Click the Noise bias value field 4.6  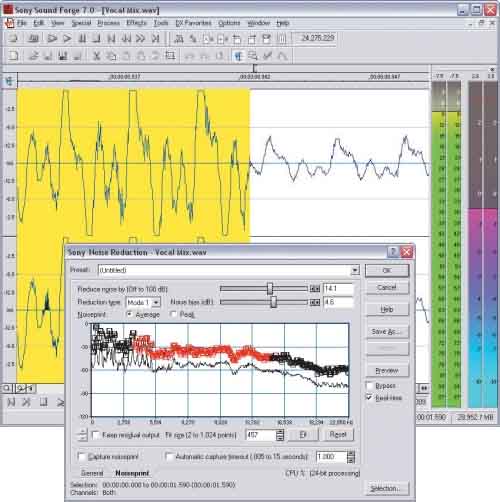click(x=338, y=302)
